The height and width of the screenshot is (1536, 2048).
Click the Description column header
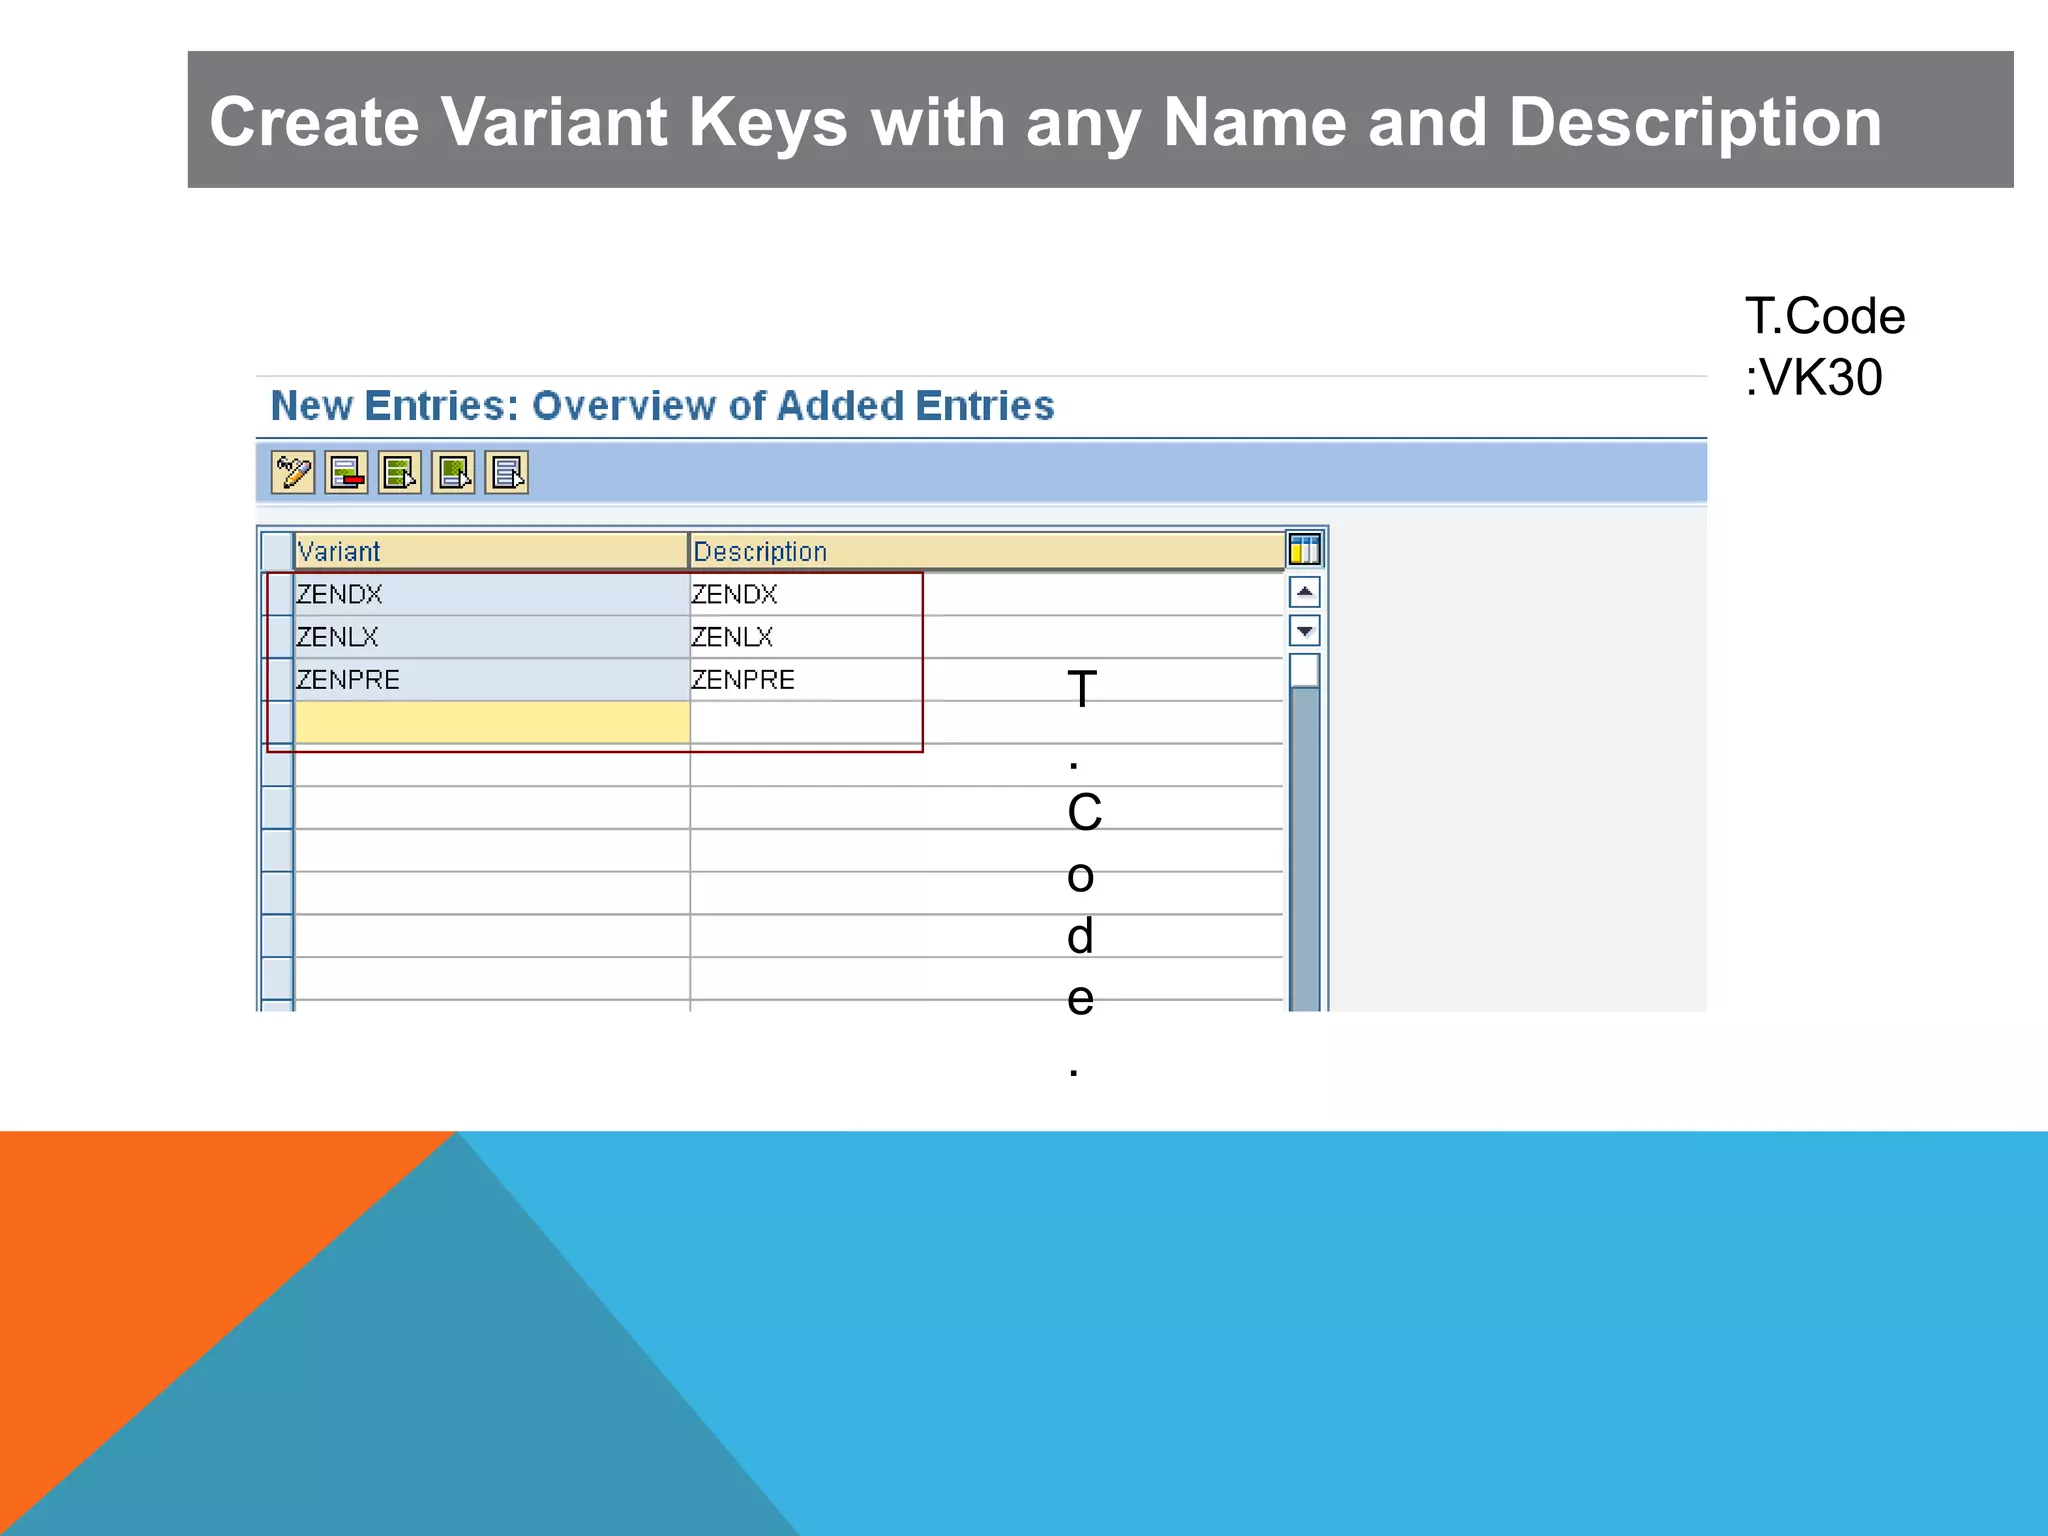point(987,551)
